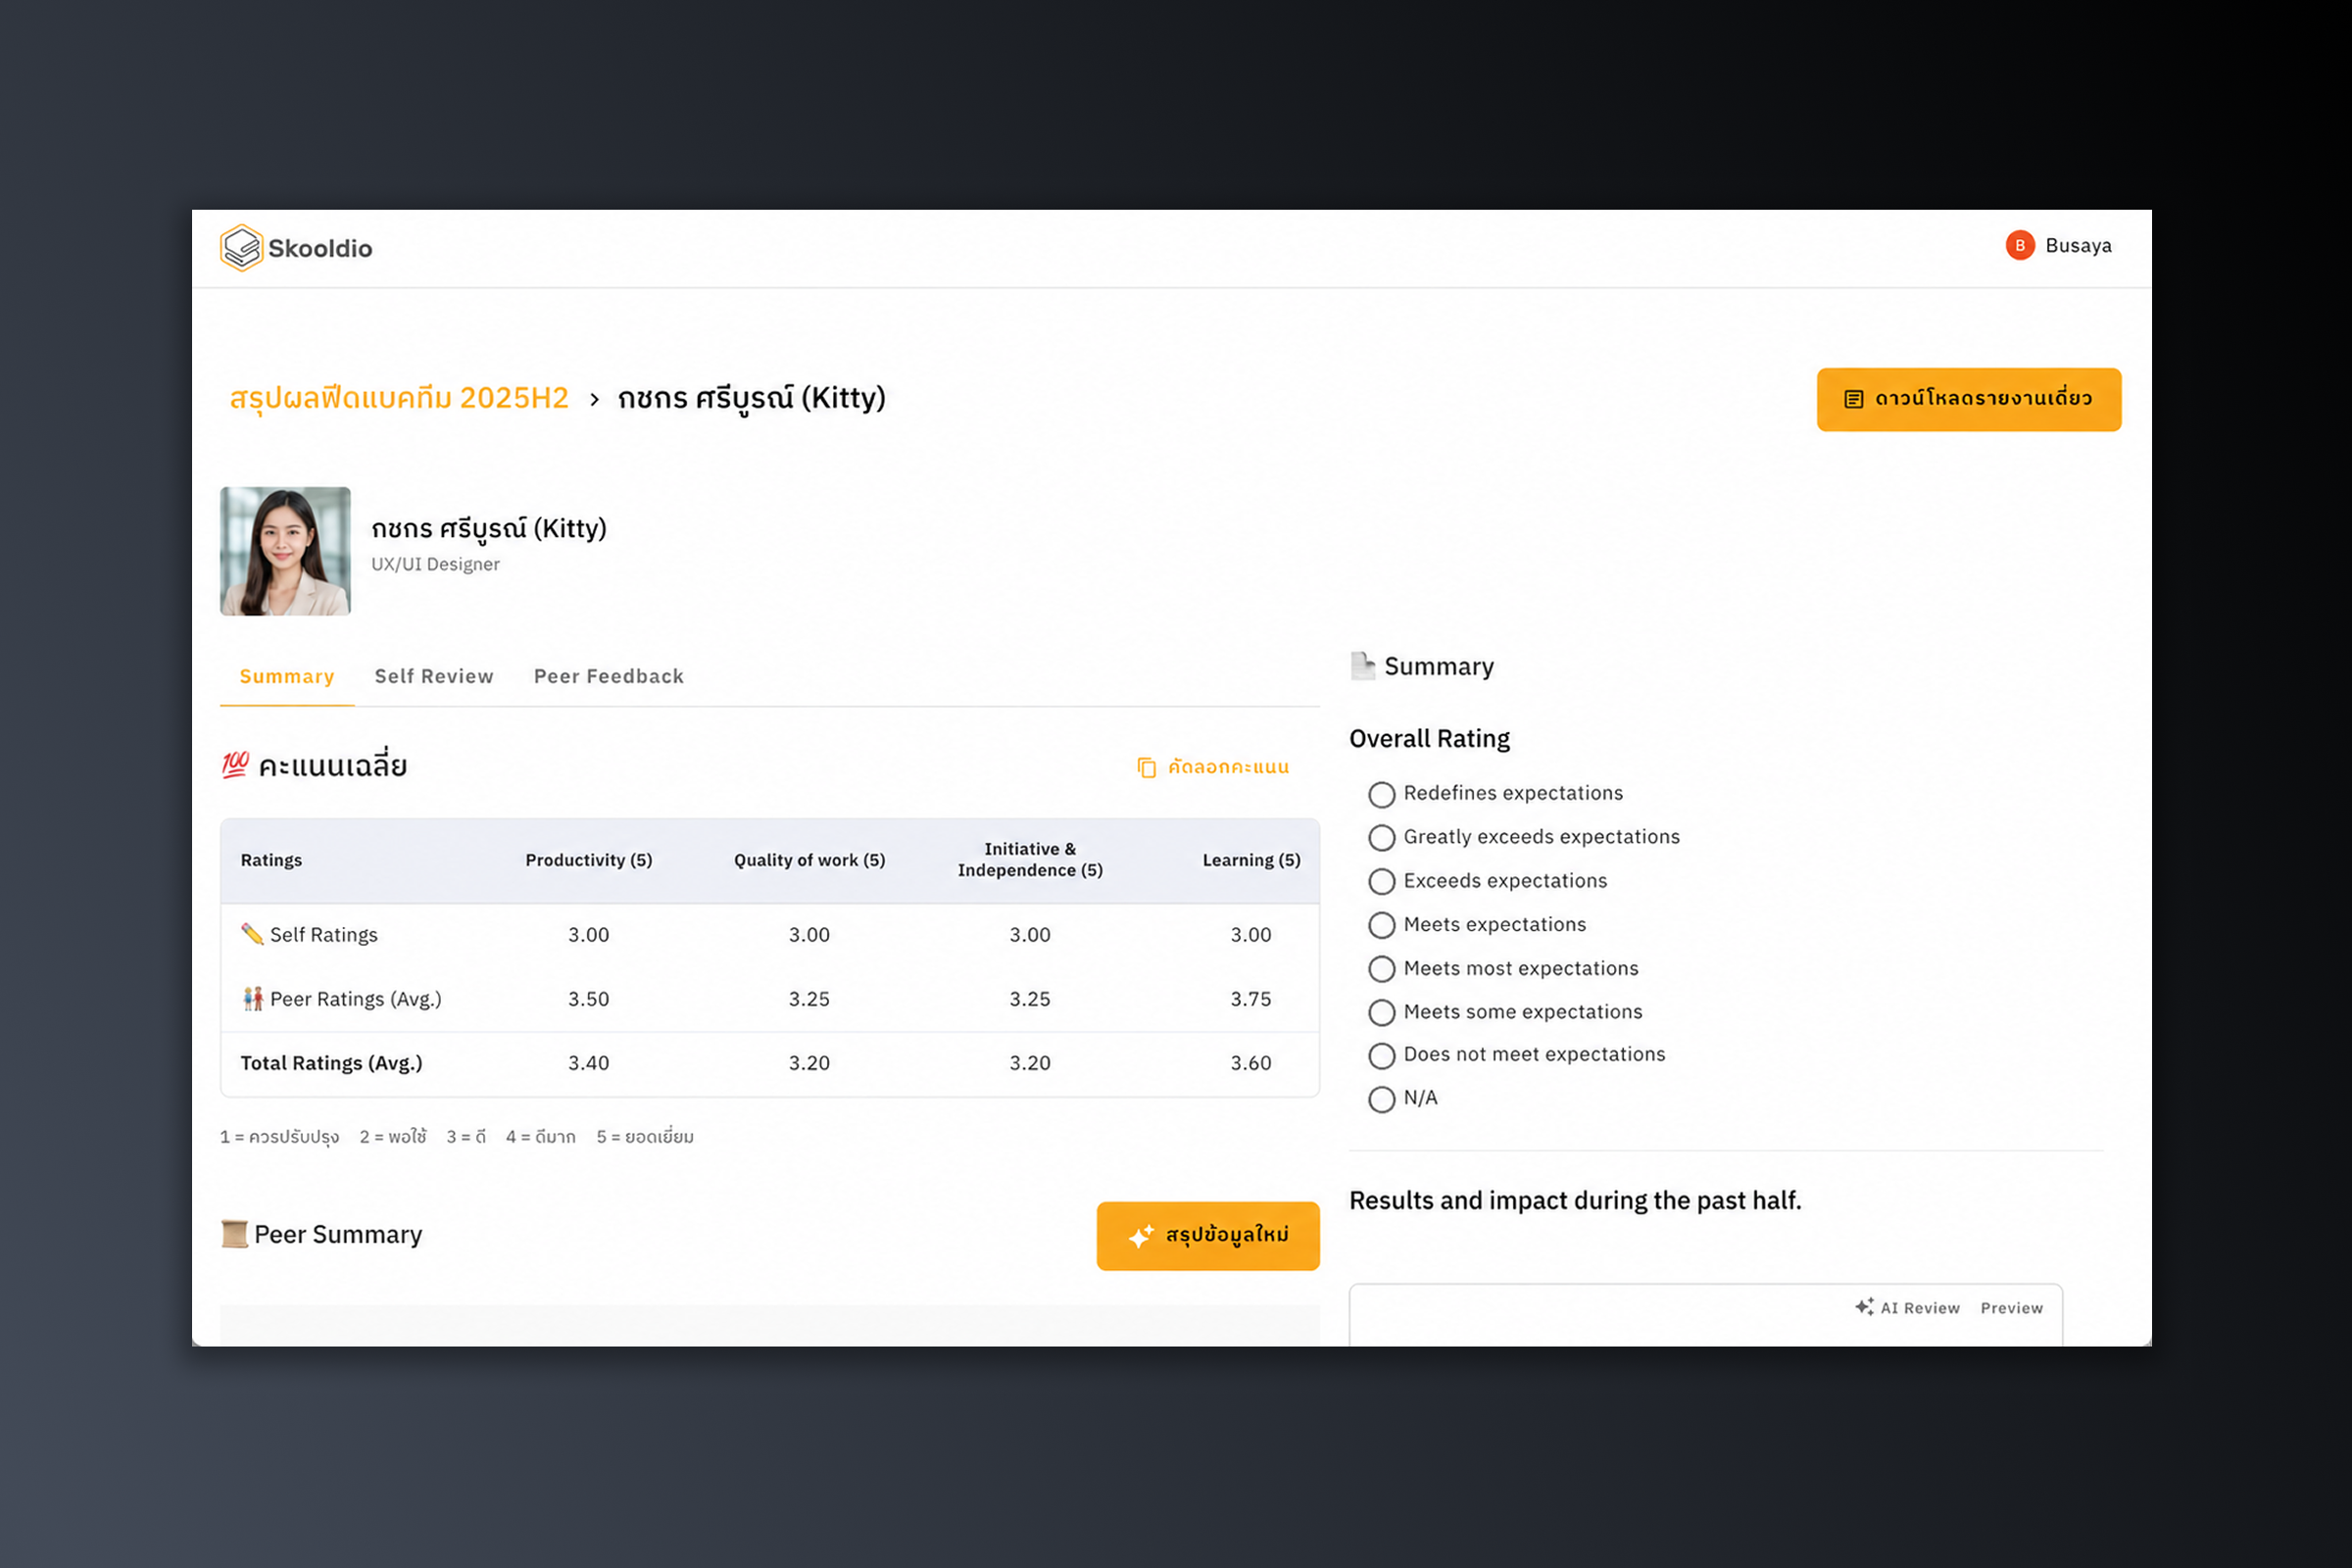Select Greatly exceeds expectations rating

[x=1381, y=838]
